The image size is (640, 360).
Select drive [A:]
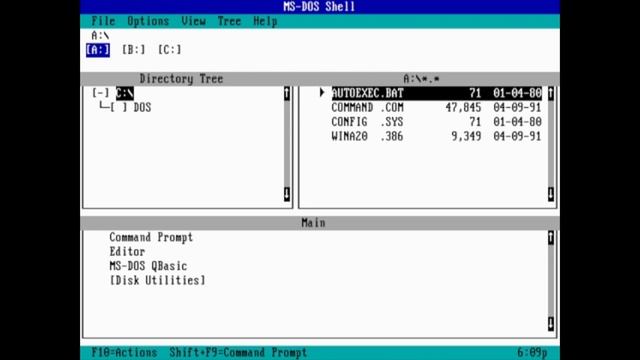(98, 50)
